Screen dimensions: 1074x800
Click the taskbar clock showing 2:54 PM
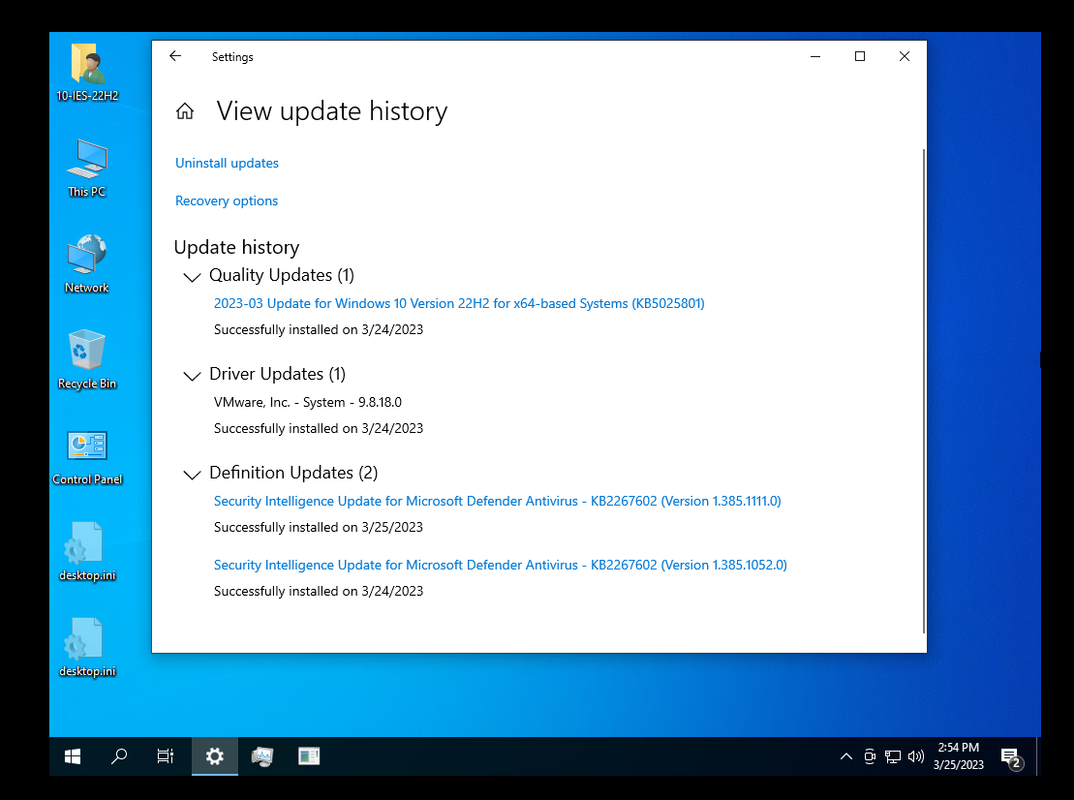(958, 756)
